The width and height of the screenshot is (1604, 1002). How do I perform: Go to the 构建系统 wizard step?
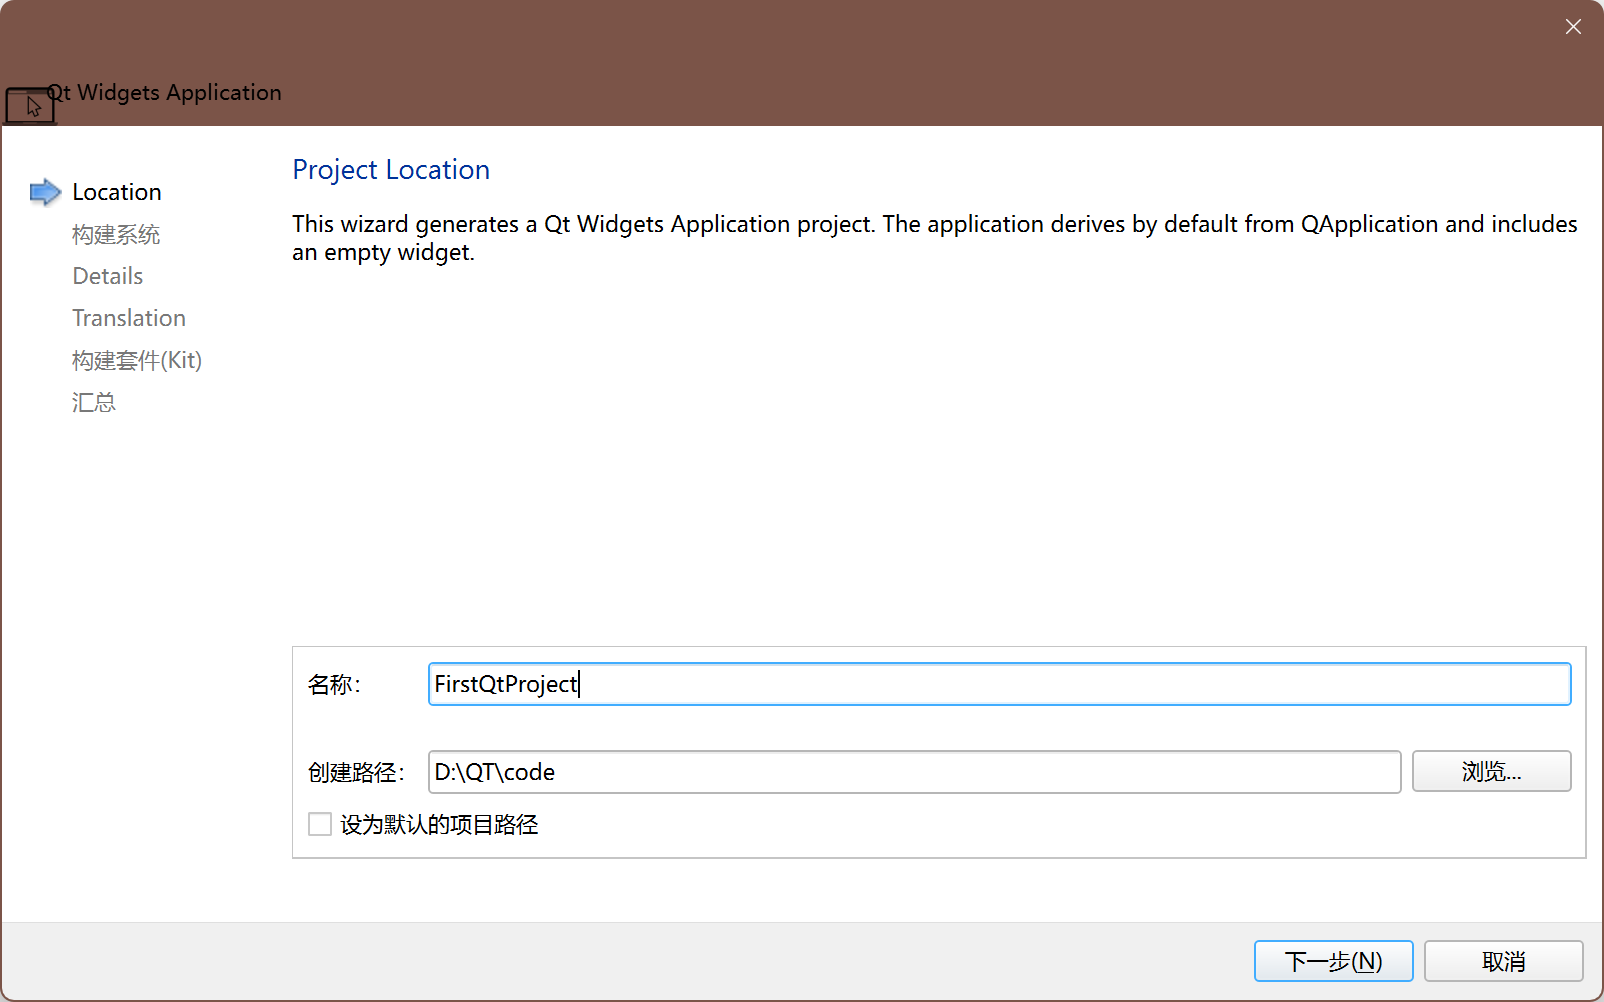tap(115, 234)
